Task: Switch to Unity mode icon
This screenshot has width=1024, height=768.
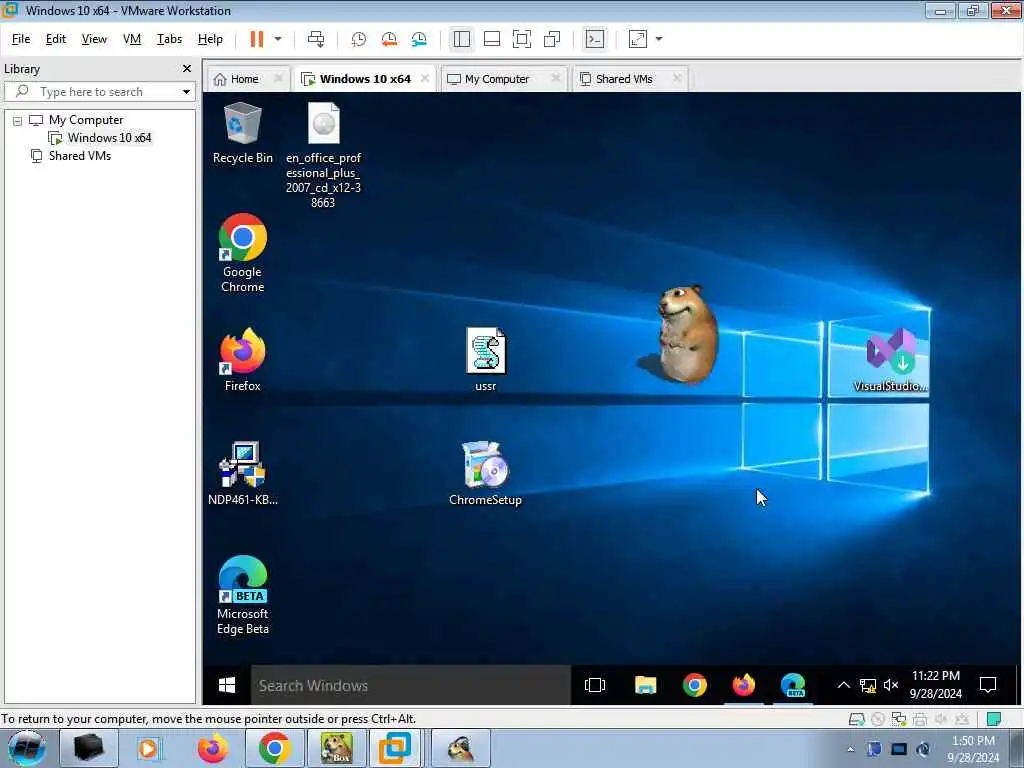Action: click(552, 39)
